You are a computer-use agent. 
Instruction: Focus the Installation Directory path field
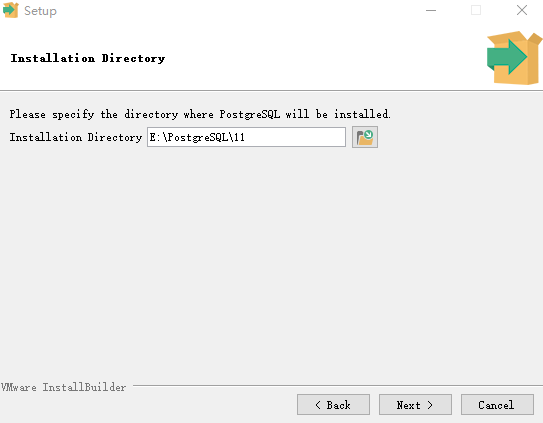246,137
